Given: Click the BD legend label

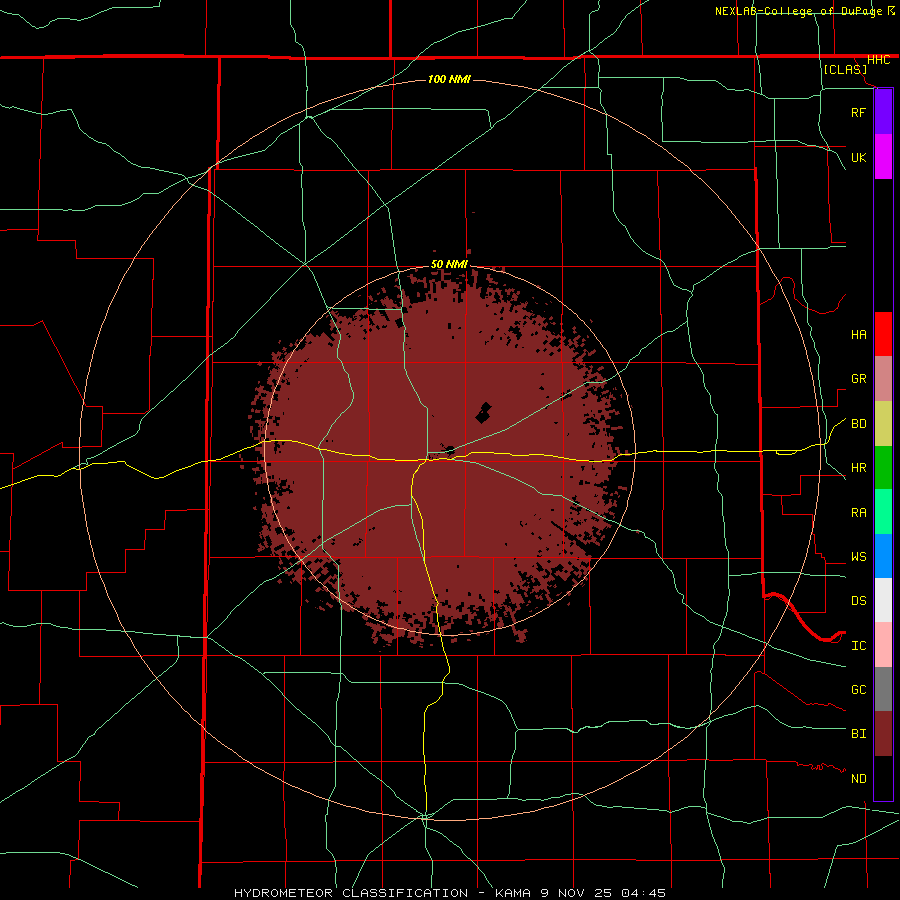Looking at the screenshot, I should click(x=858, y=424).
